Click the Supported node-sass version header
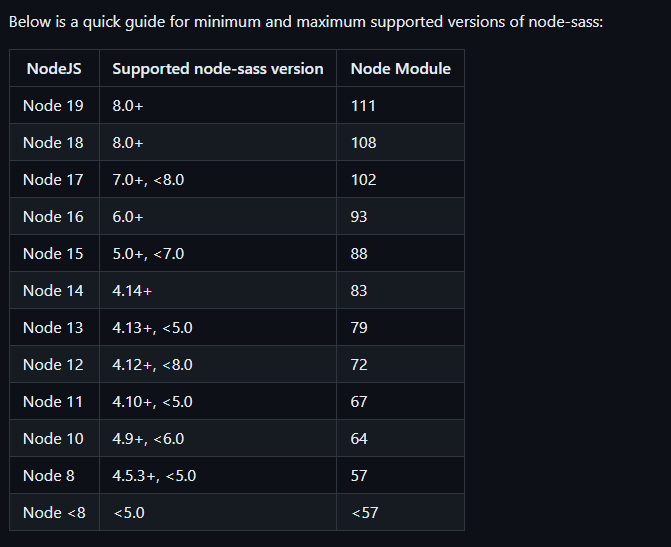Image resolution: width=671 pixels, height=547 pixels. click(x=218, y=69)
